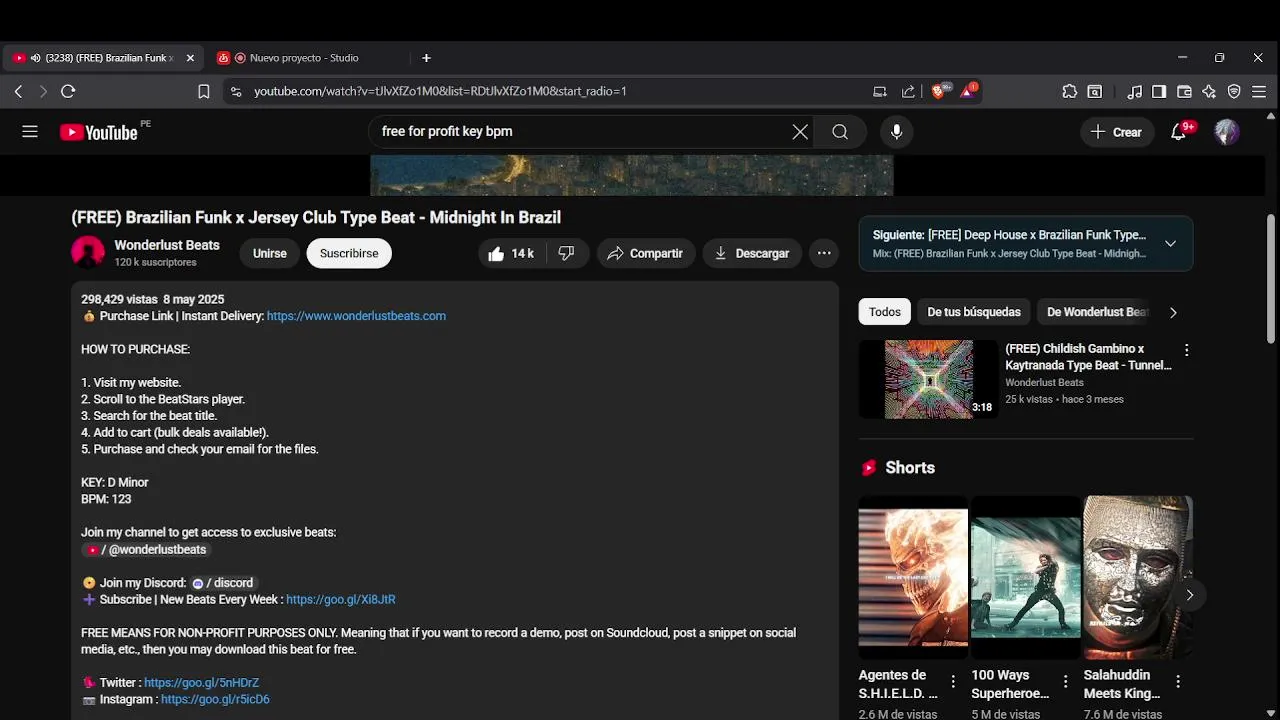The image size is (1280, 720).
Task: Start voice search with the microphone
Action: (x=896, y=131)
